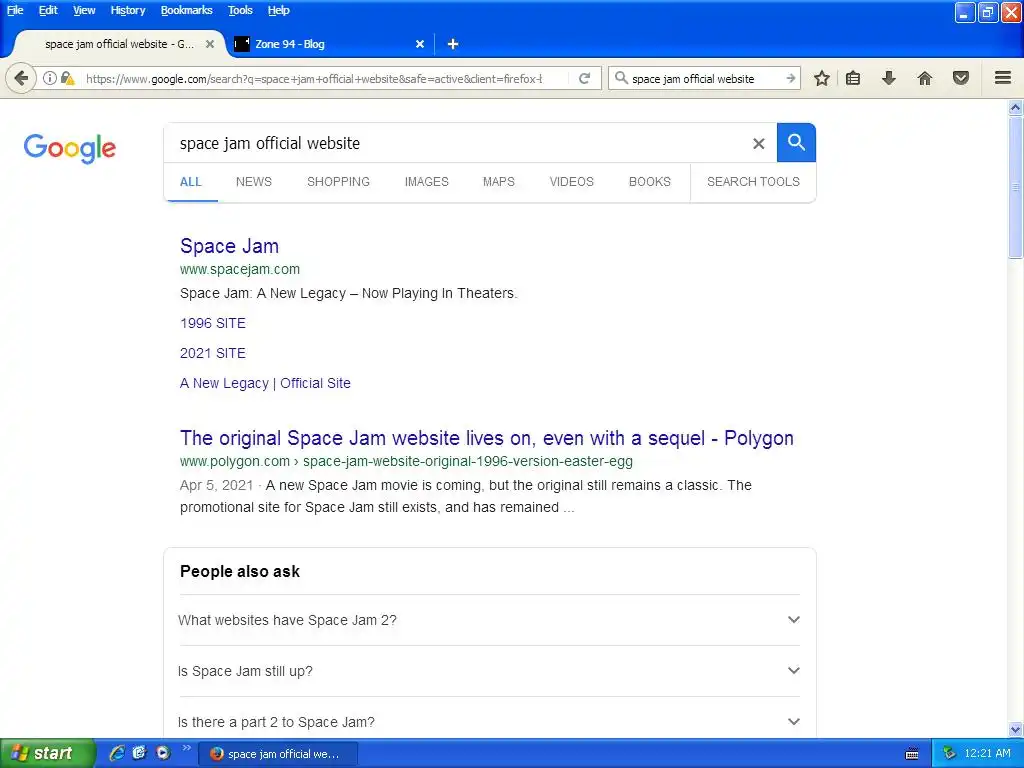The image size is (1024, 768).
Task: Open the mixed content warning padlock icon
Action: point(67,78)
